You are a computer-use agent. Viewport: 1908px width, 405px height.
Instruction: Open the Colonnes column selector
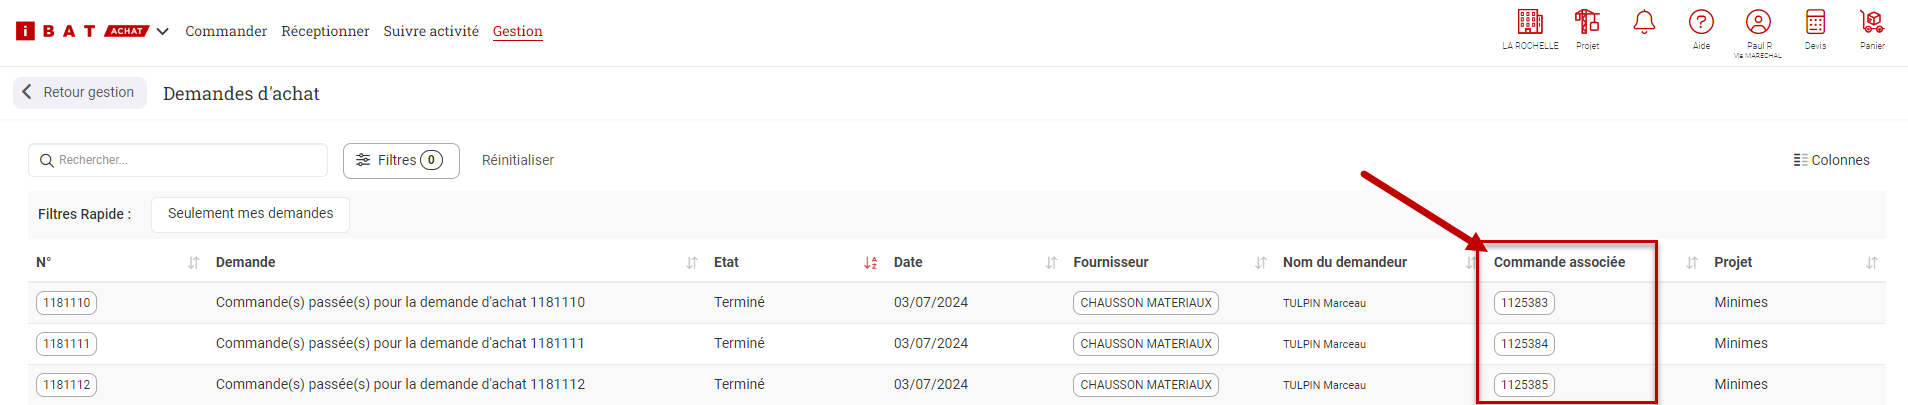(x=1831, y=160)
